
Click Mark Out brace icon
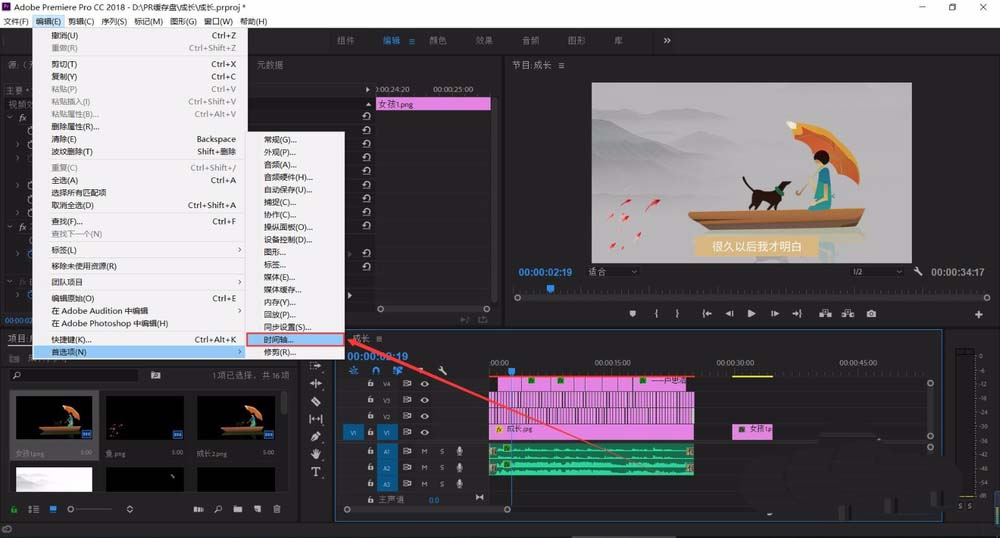pos(677,314)
